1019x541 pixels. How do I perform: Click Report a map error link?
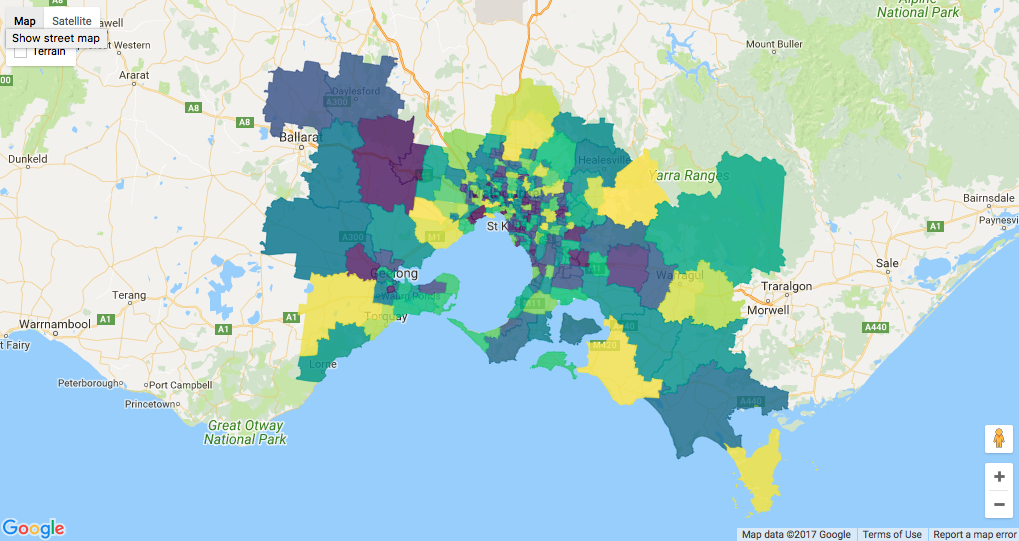tap(975, 534)
